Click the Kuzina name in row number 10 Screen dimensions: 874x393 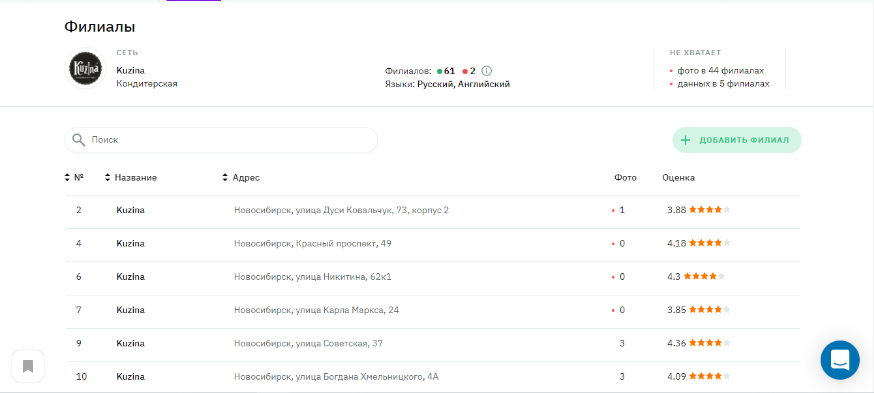[130, 377]
